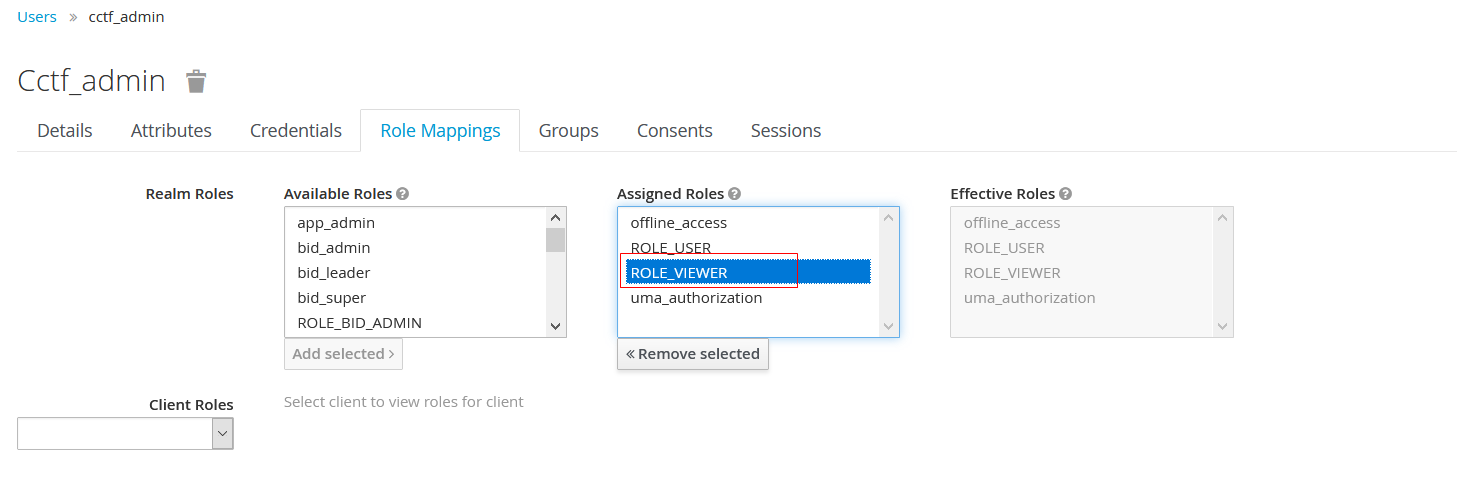The height and width of the screenshot is (480, 1457).
Task: Click the Remove selected button
Action: click(x=693, y=354)
